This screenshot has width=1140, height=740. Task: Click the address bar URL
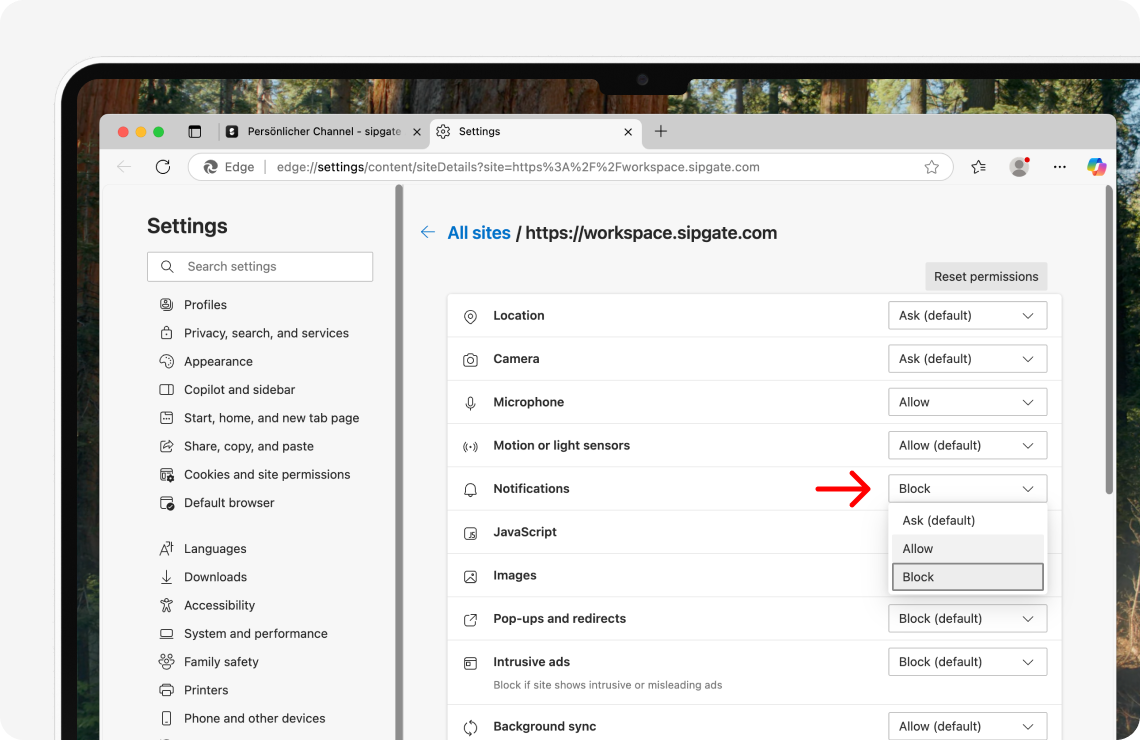(518, 167)
